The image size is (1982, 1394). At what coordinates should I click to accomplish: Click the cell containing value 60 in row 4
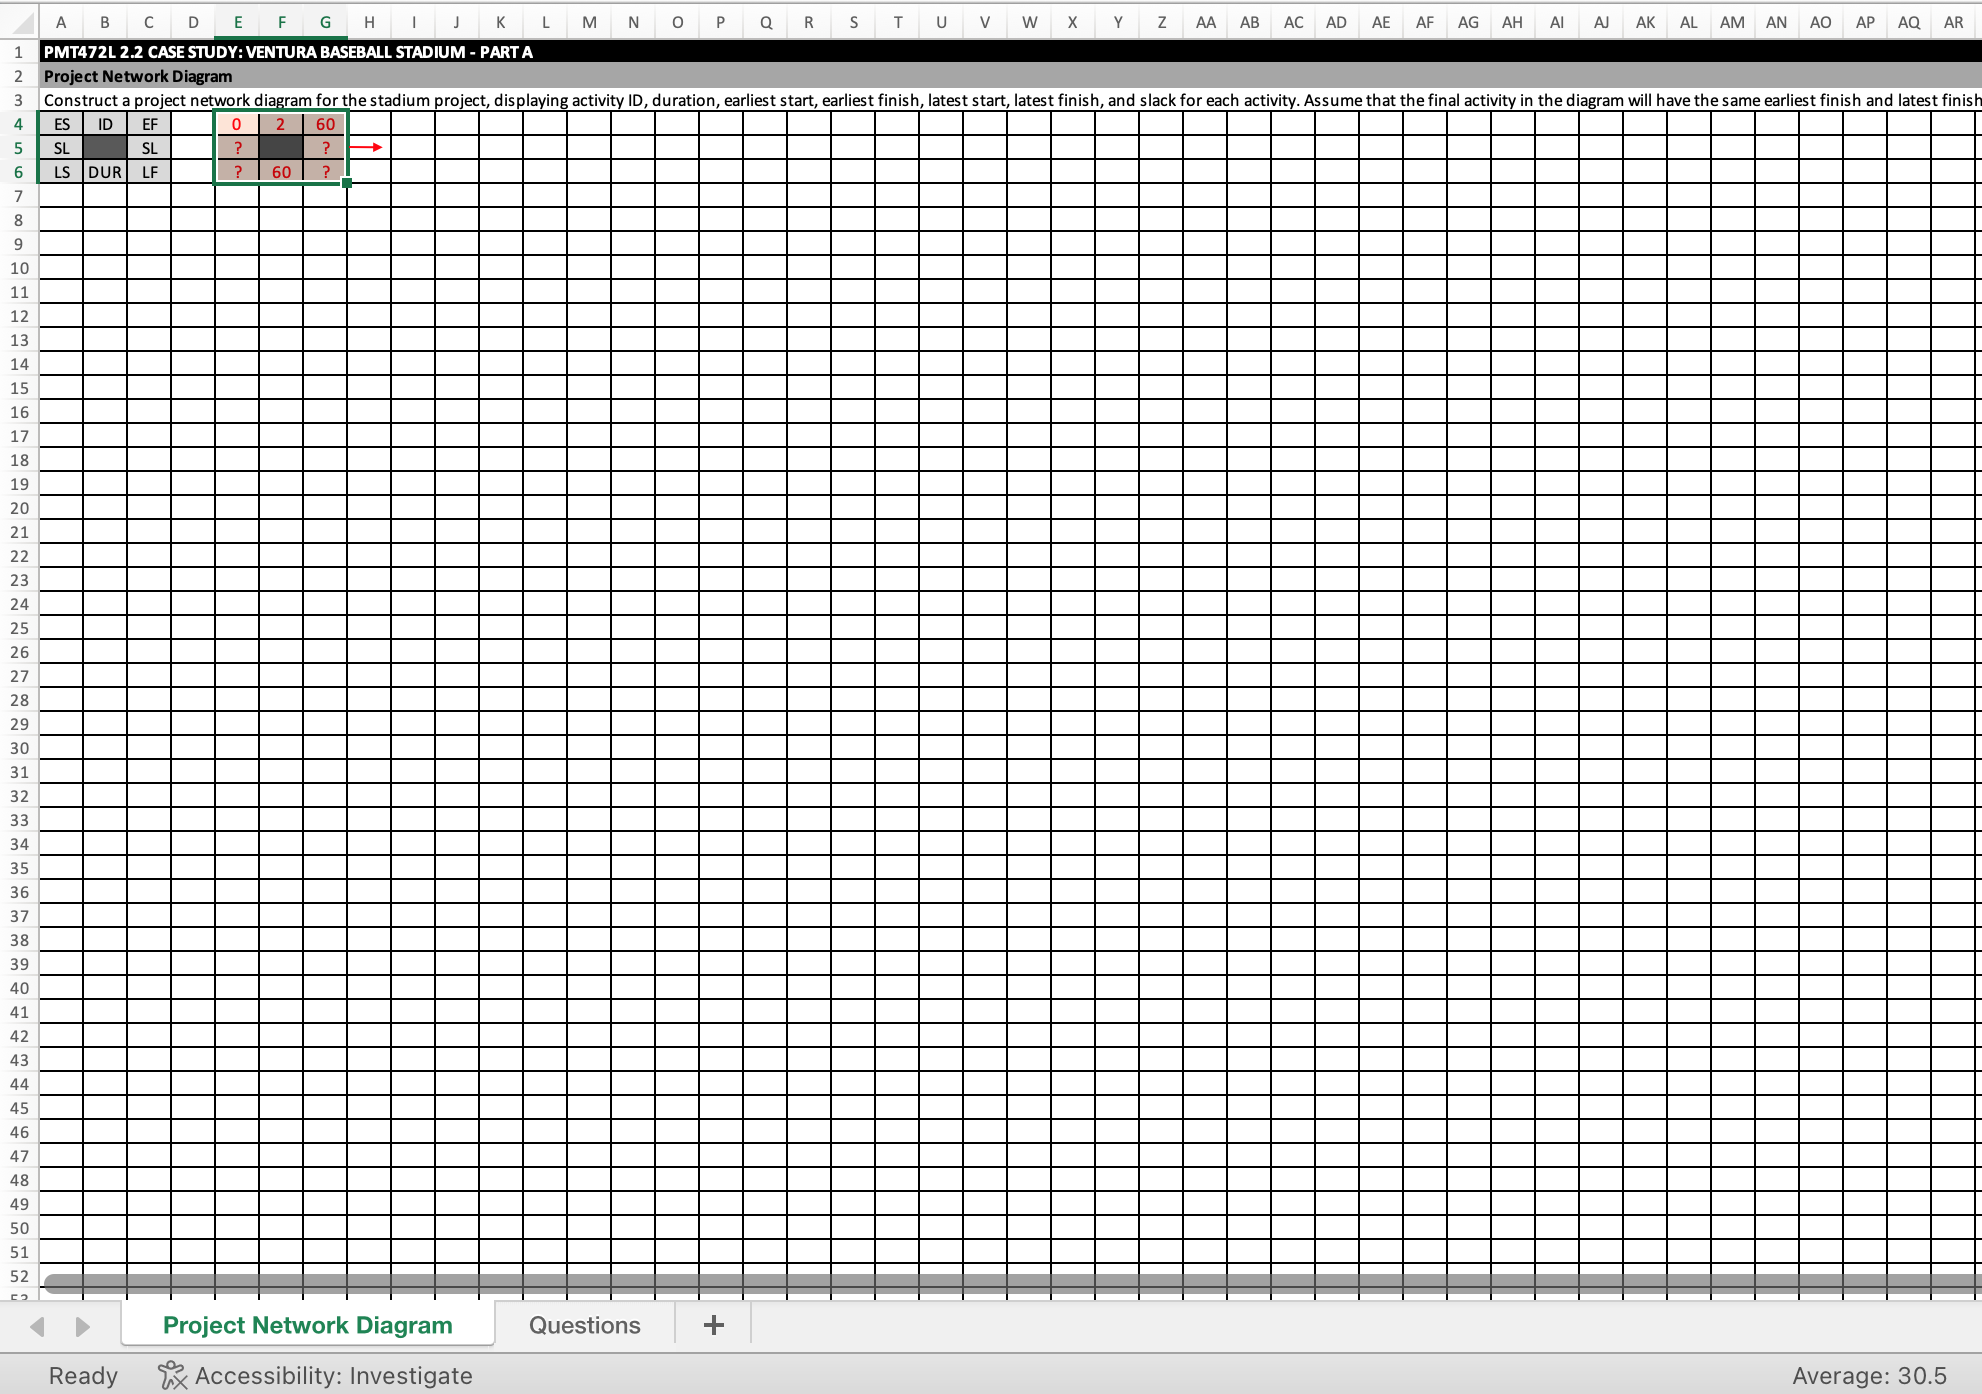point(324,124)
